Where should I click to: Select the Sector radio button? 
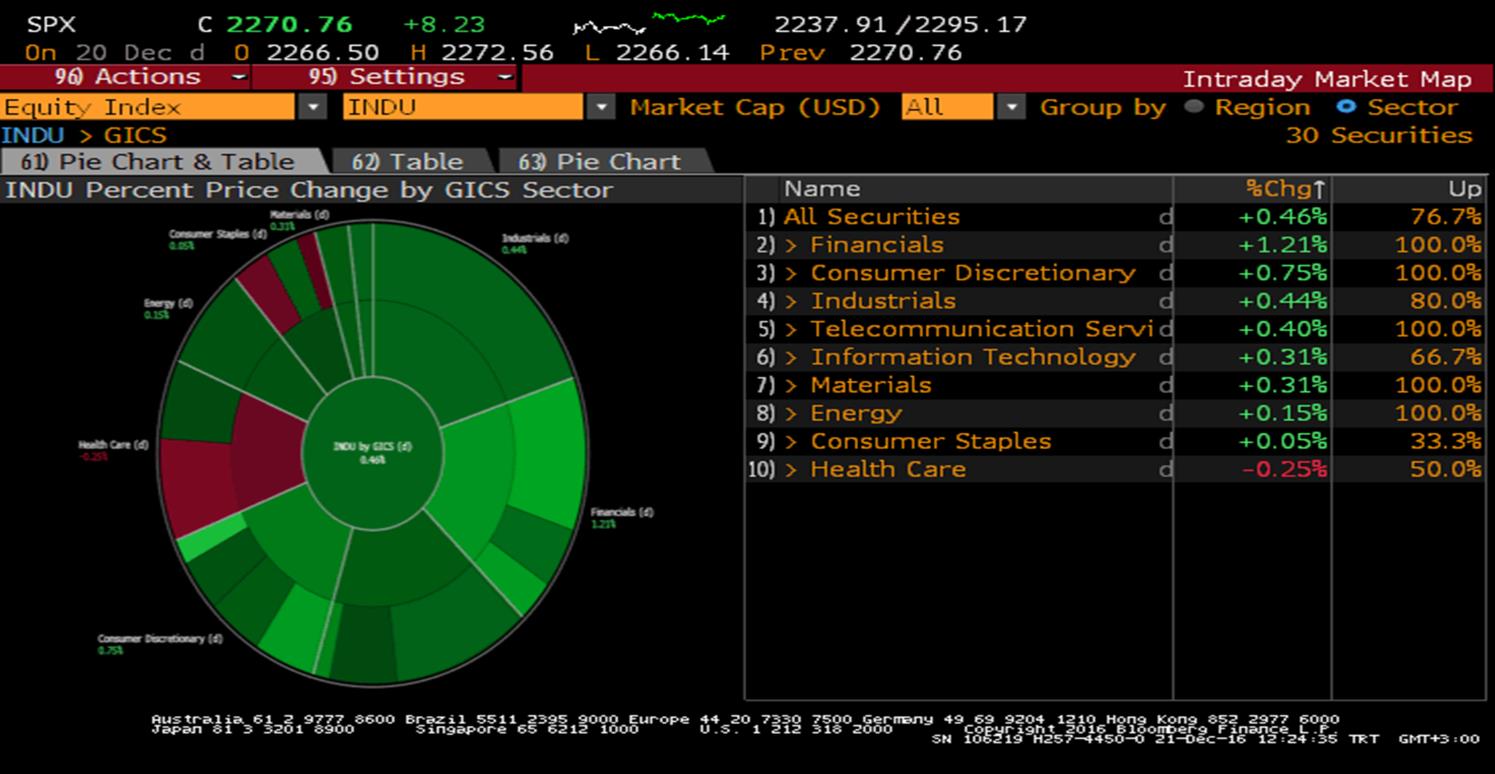point(1346,107)
